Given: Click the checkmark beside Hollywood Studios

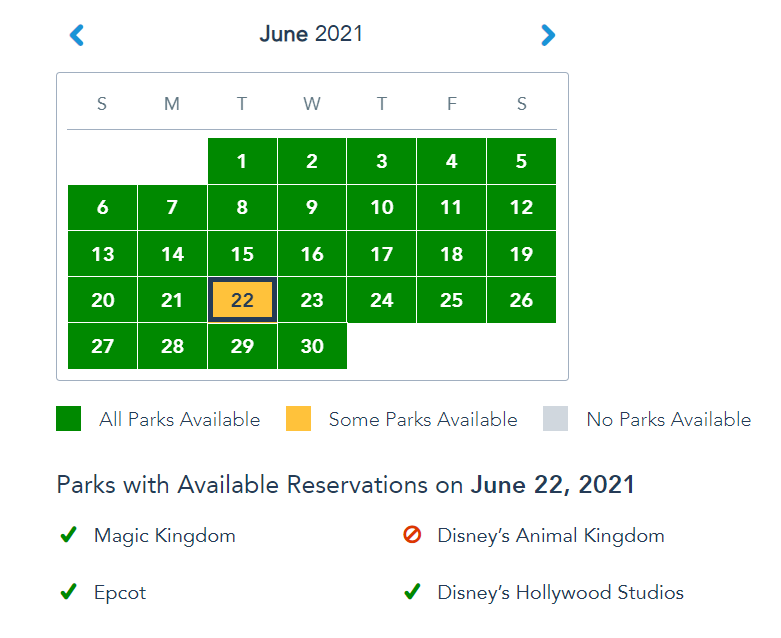Looking at the screenshot, I should coord(412,593).
